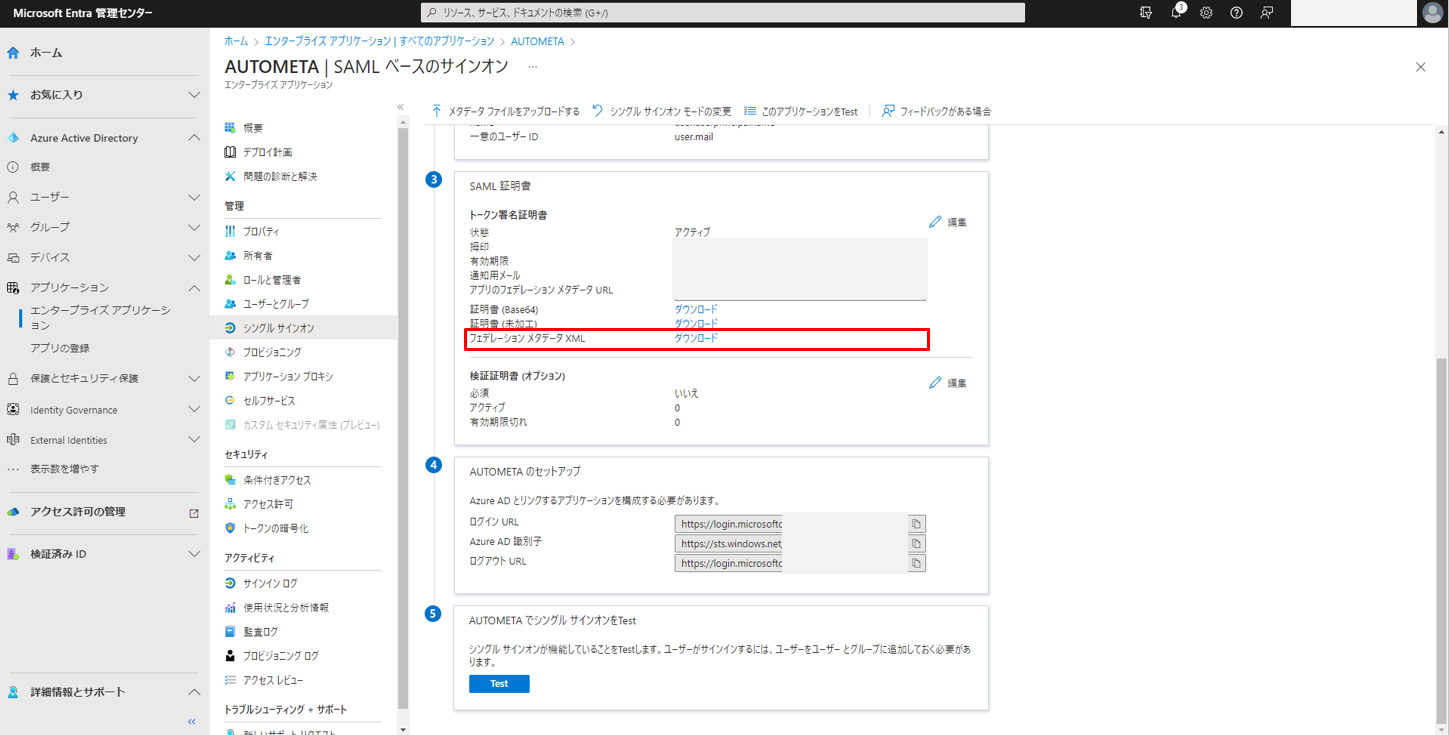This screenshot has width=1449, height=735.
Task: Collapse アプリケーション section in sidebar
Action: coord(194,287)
